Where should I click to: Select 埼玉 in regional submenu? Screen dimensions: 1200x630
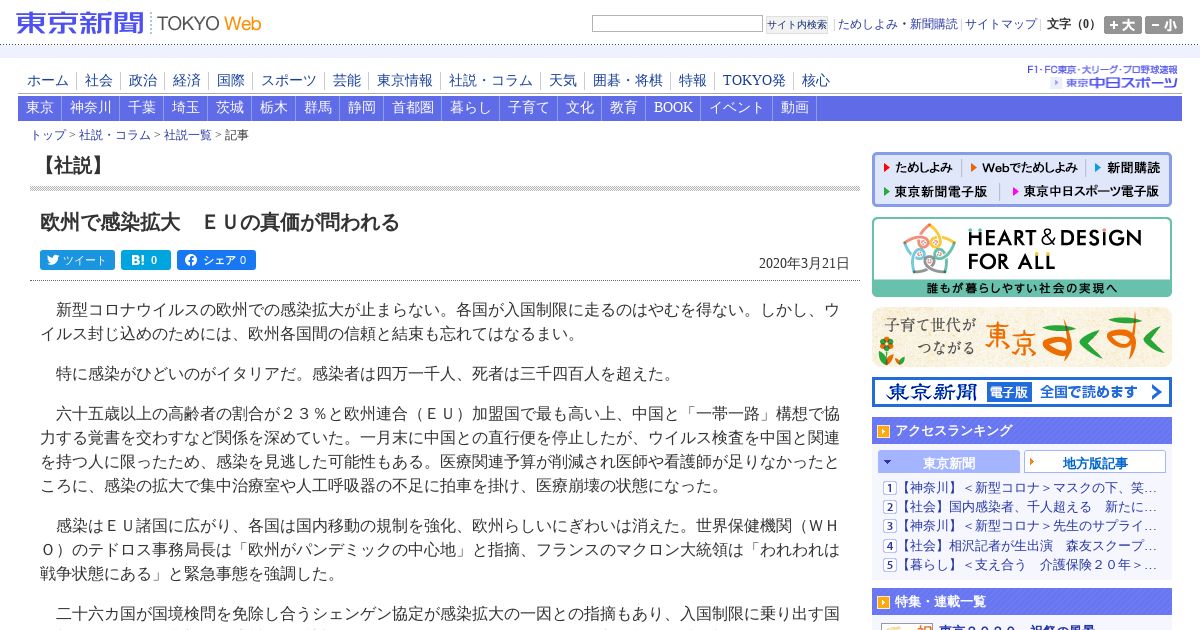point(186,108)
